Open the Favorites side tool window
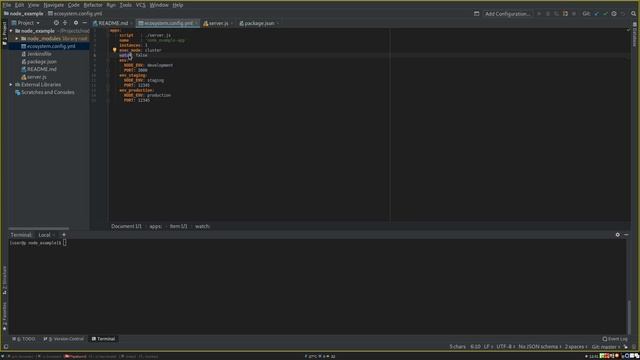640x360 pixels. click(x=4, y=316)
